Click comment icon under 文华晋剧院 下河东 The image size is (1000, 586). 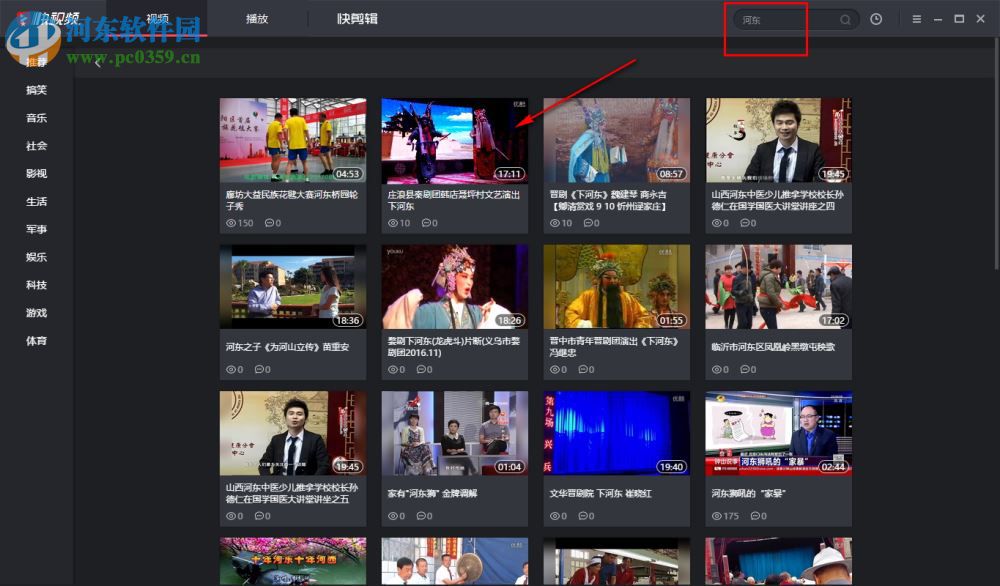(583, 516)
